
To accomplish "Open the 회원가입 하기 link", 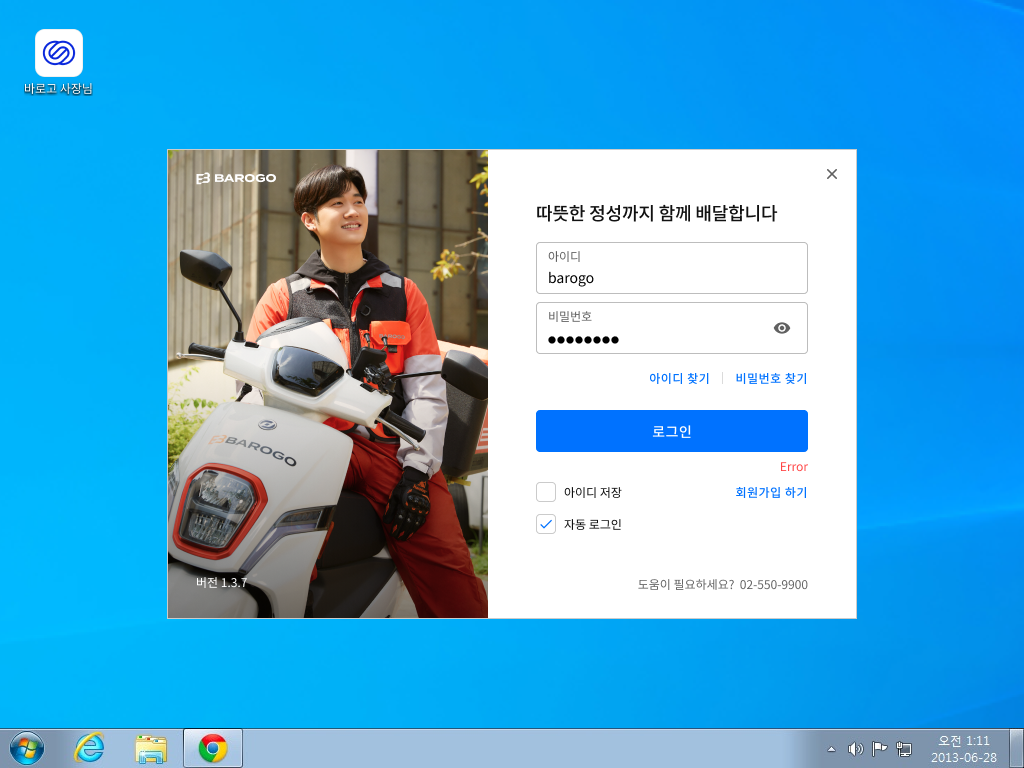I will (771, 492).
